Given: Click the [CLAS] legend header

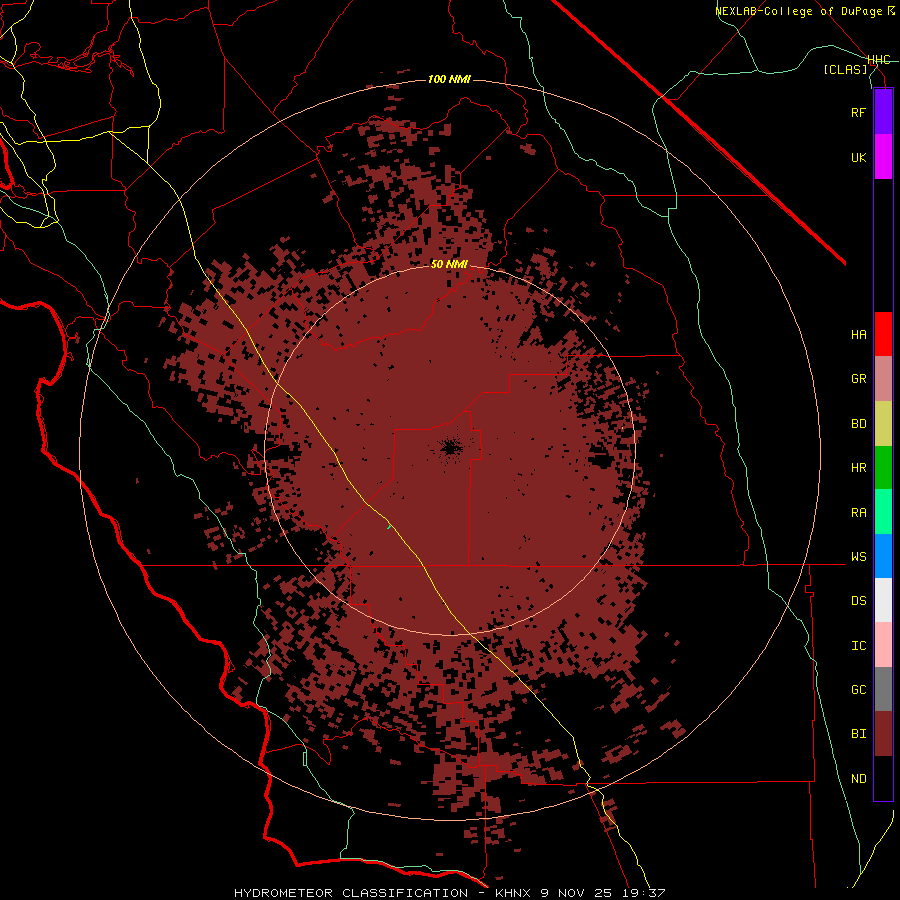Looking at the screenshot, I should coord(845,69).
